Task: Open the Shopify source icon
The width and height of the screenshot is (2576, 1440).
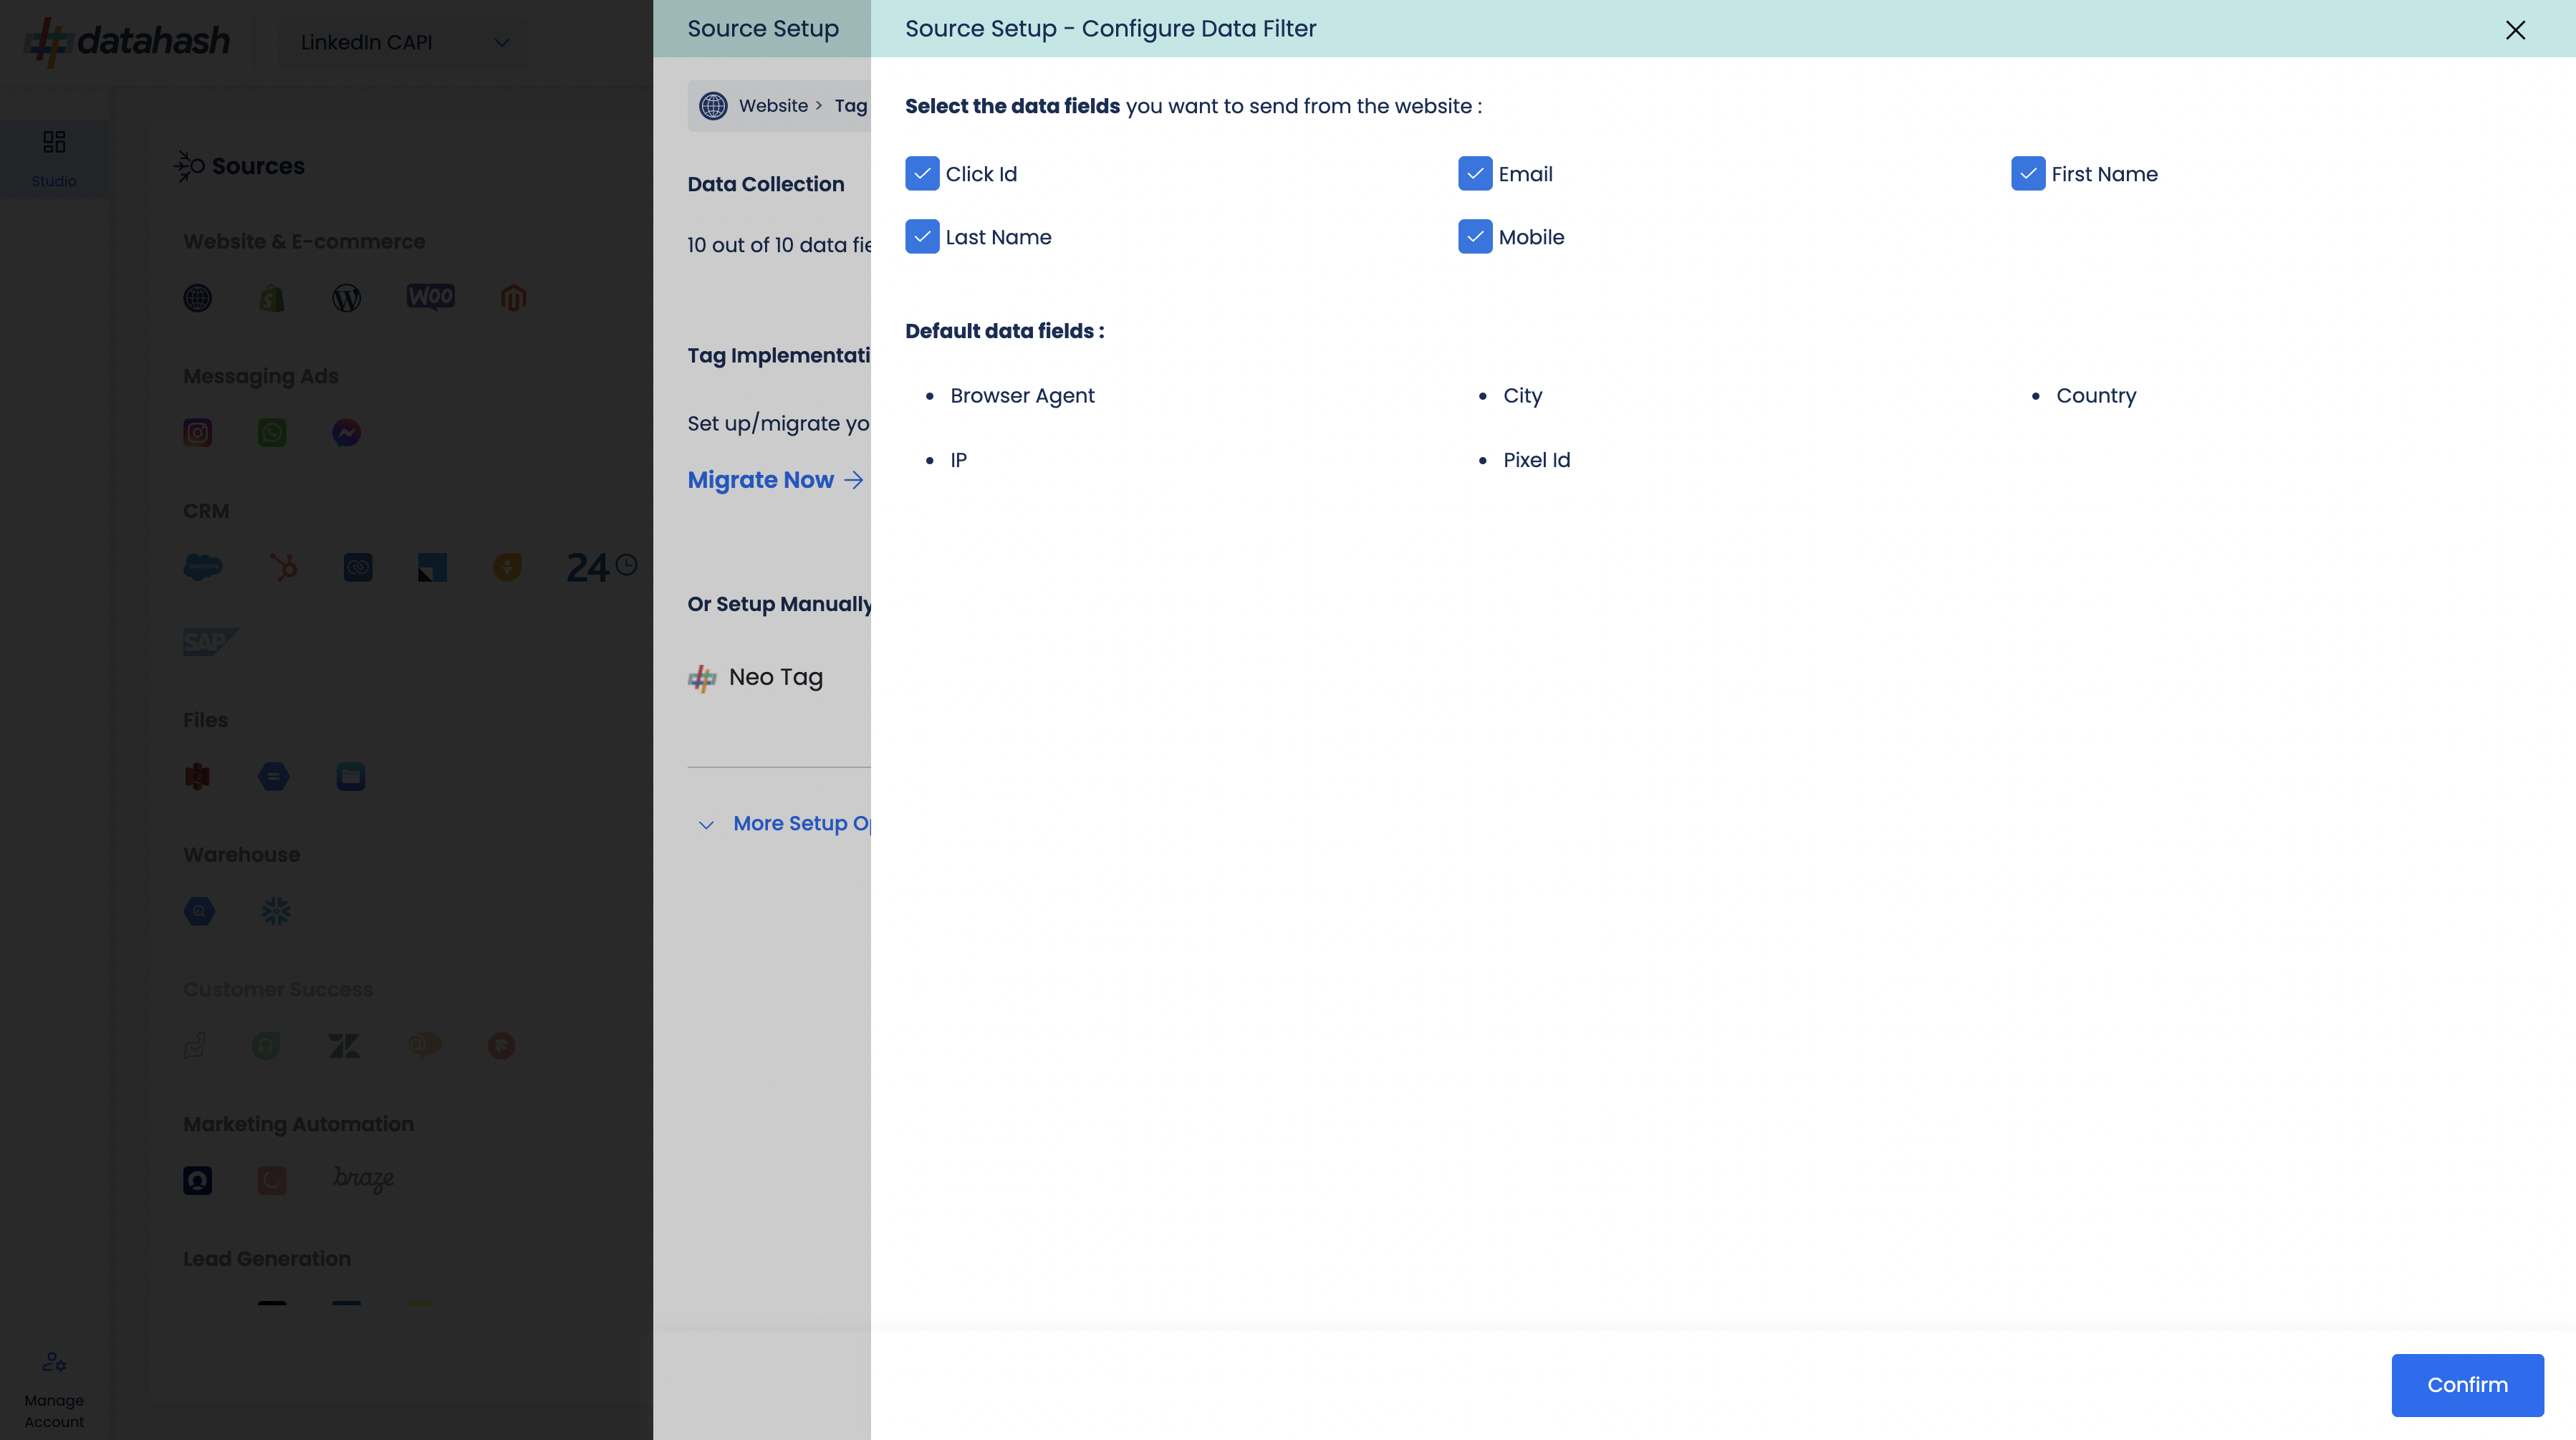Action: tap(272, 298)
